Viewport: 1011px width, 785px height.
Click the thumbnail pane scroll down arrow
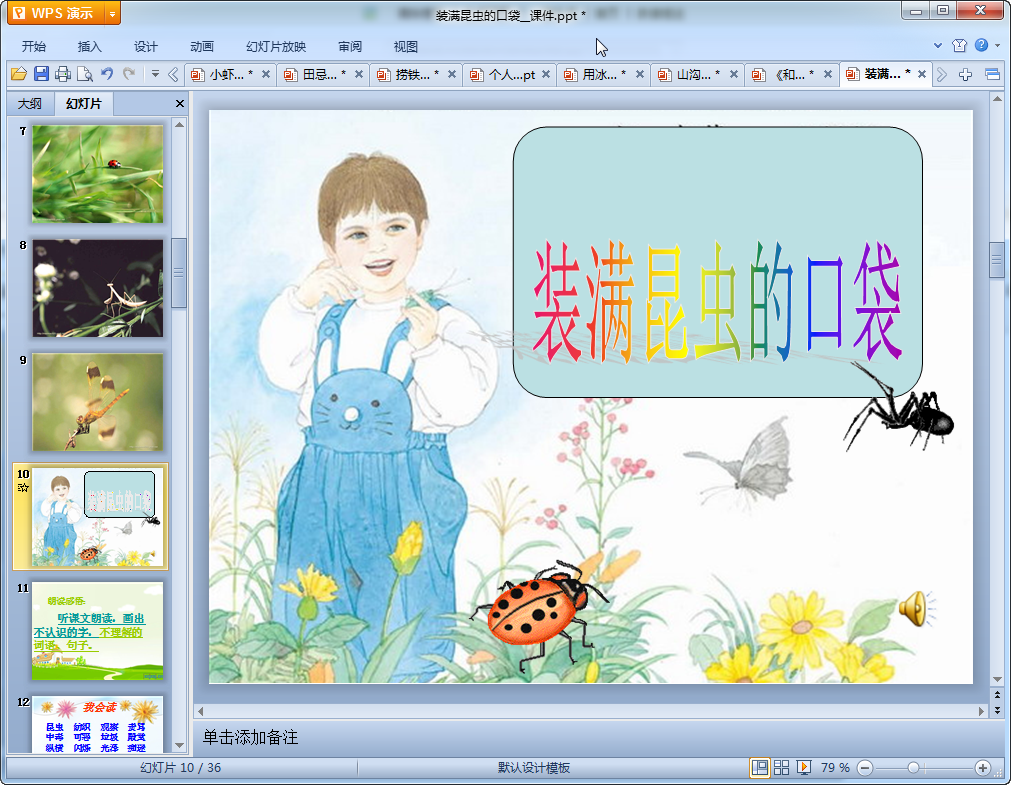tap(180, 746)
